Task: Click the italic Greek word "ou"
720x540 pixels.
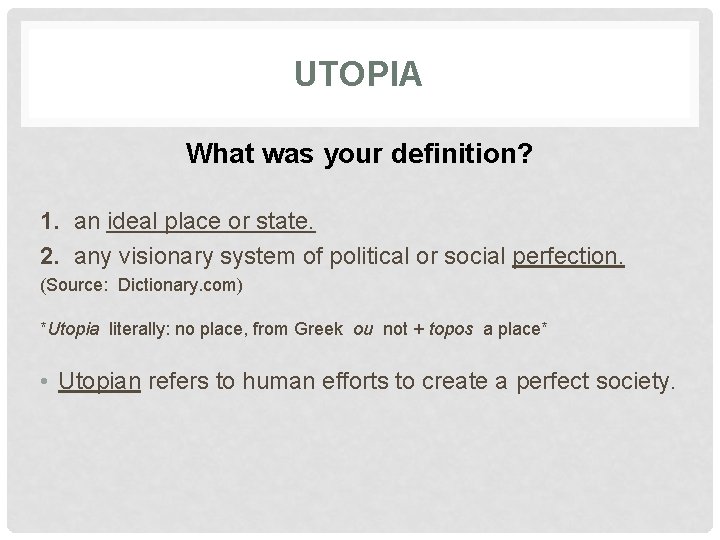Action: coord(361,329)
